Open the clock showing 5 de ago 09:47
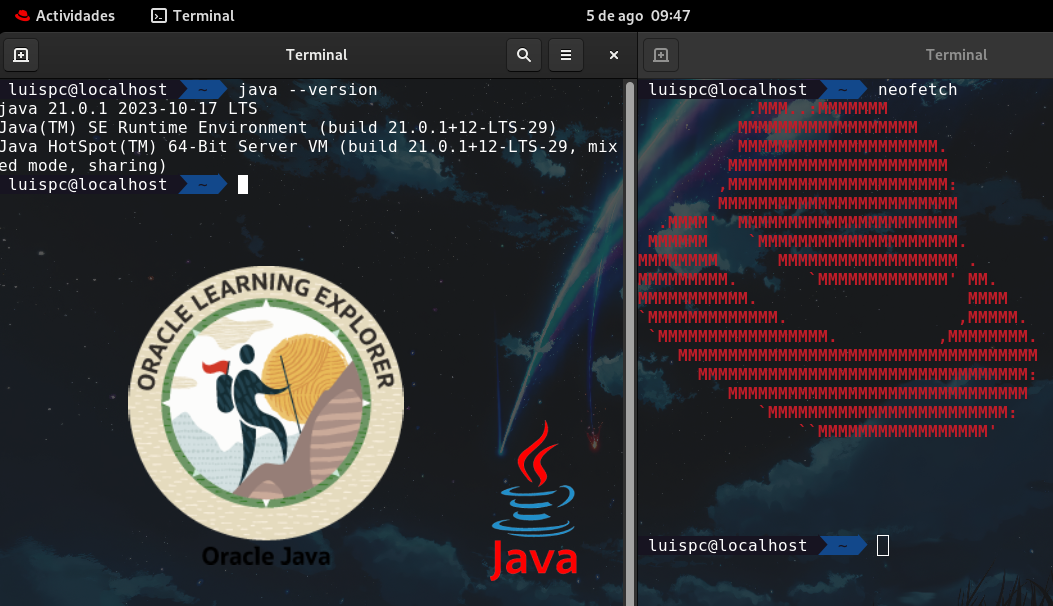The height and width of the screenshot is (606, 1053). click(638, 15)
